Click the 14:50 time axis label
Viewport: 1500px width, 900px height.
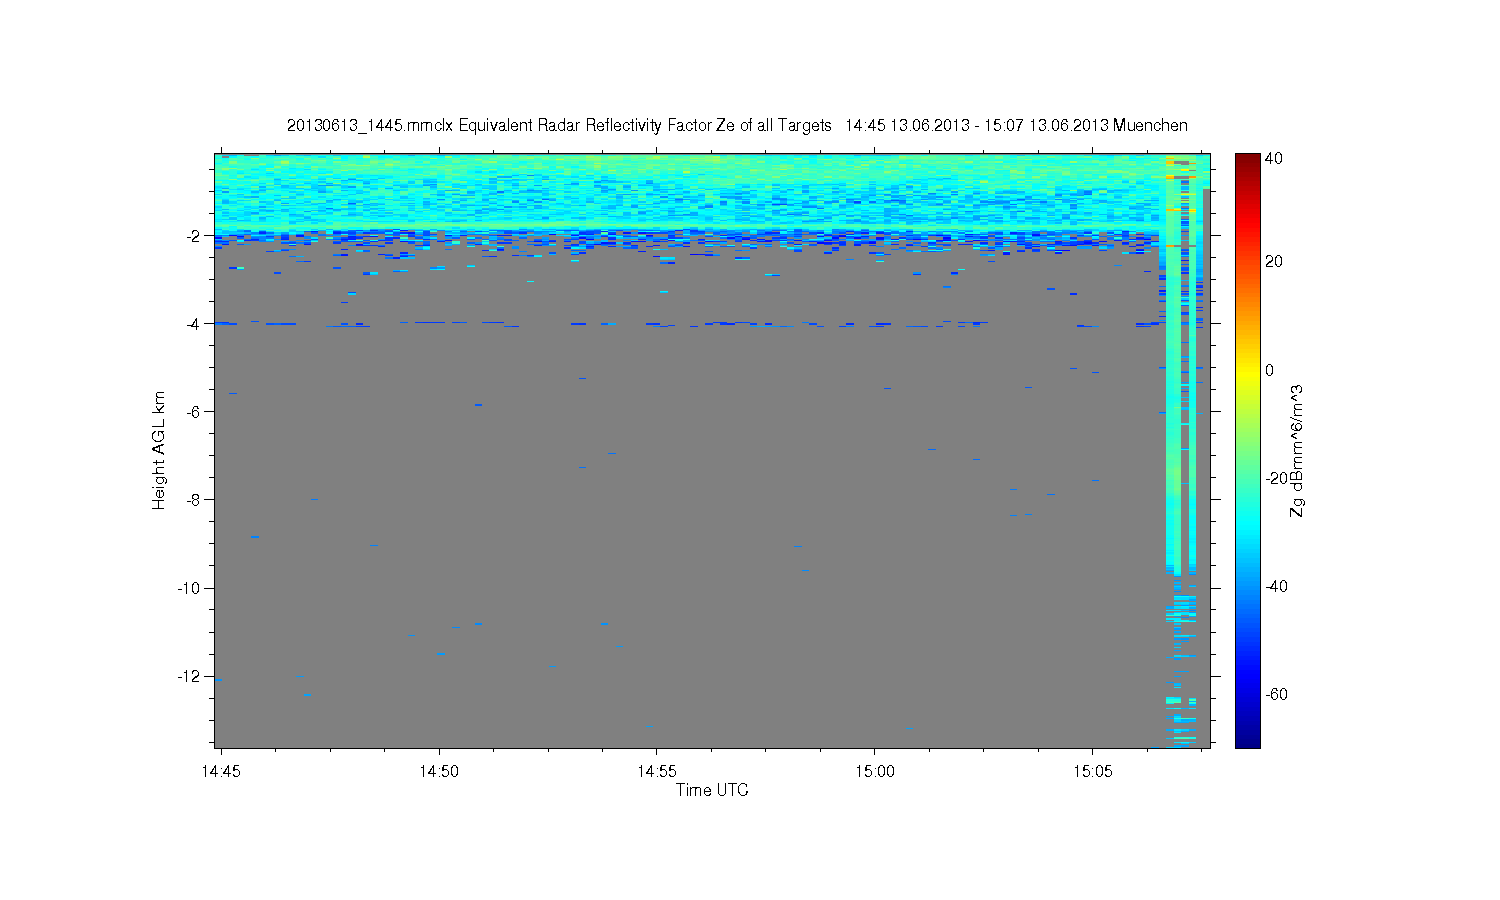(438, 771)
